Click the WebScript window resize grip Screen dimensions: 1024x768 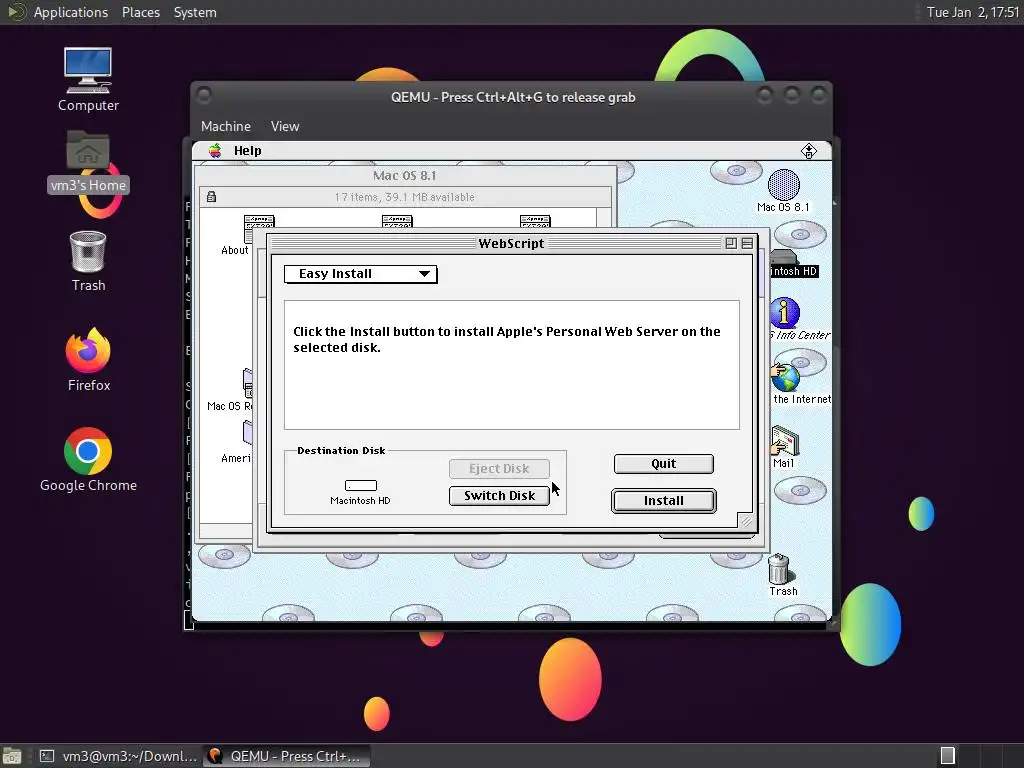click(746, 520)
